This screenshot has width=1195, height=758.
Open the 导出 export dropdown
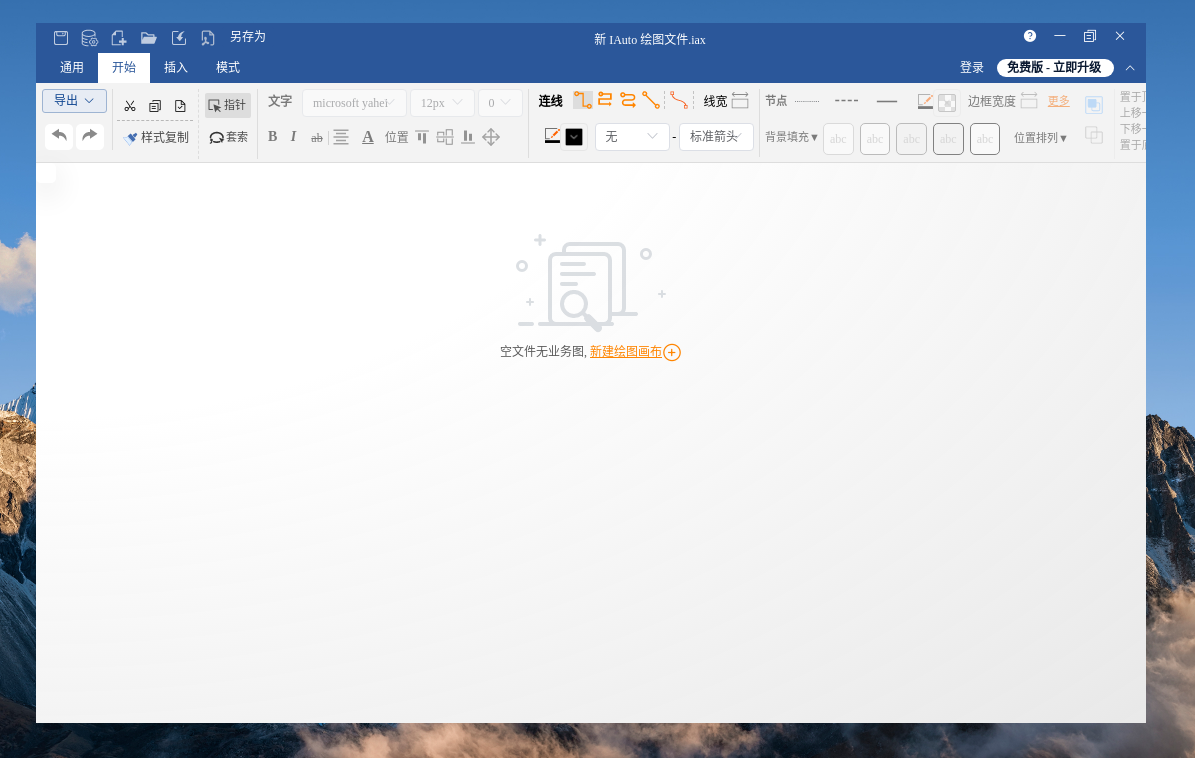(x=74, y=101)
